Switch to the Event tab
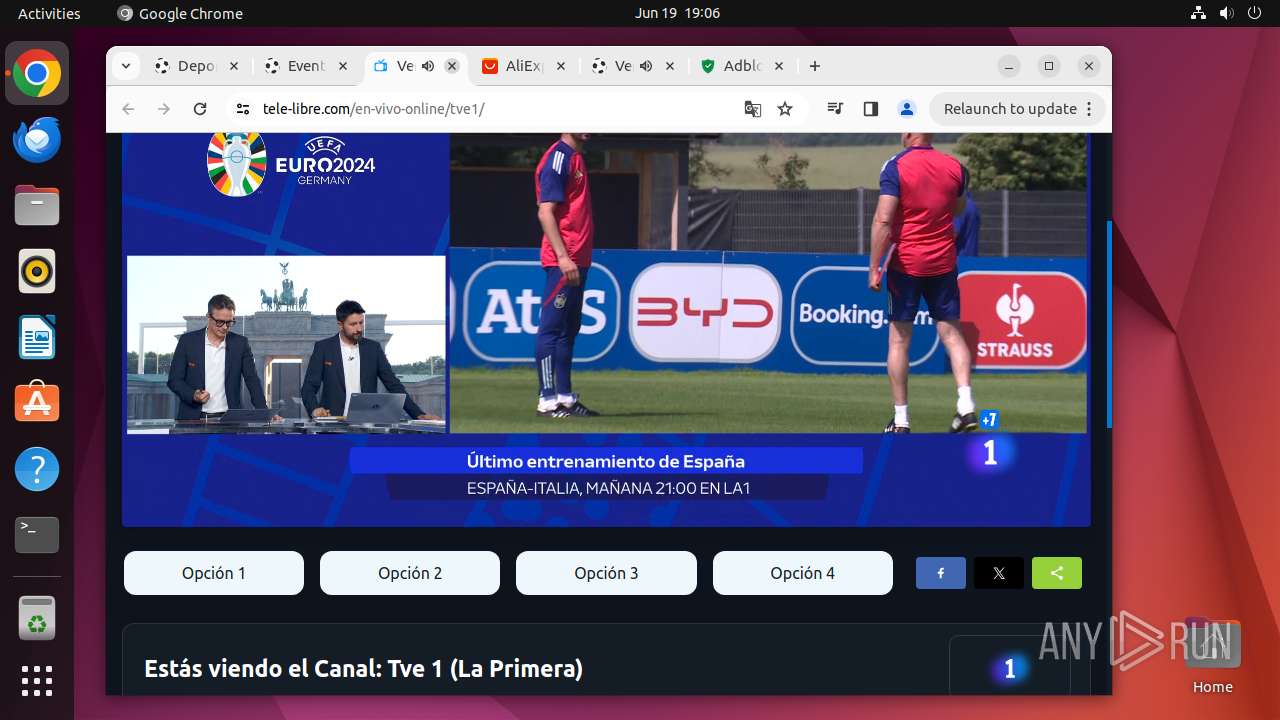 tap(307, 66)
